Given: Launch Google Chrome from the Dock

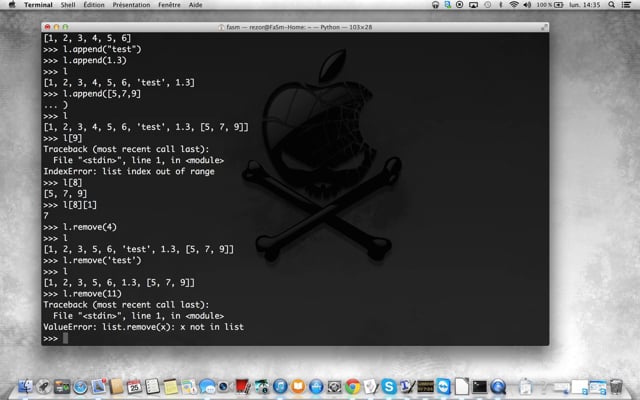Looking at the screenshot, I should tap(353, 386).
